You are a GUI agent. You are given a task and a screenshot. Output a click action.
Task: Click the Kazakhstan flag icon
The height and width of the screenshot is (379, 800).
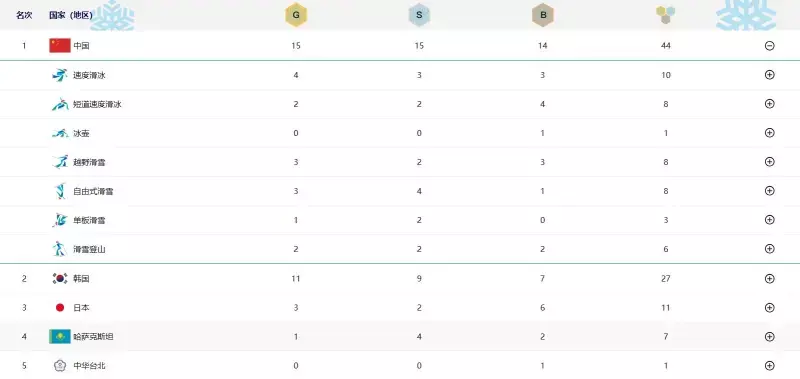(60, 337)
